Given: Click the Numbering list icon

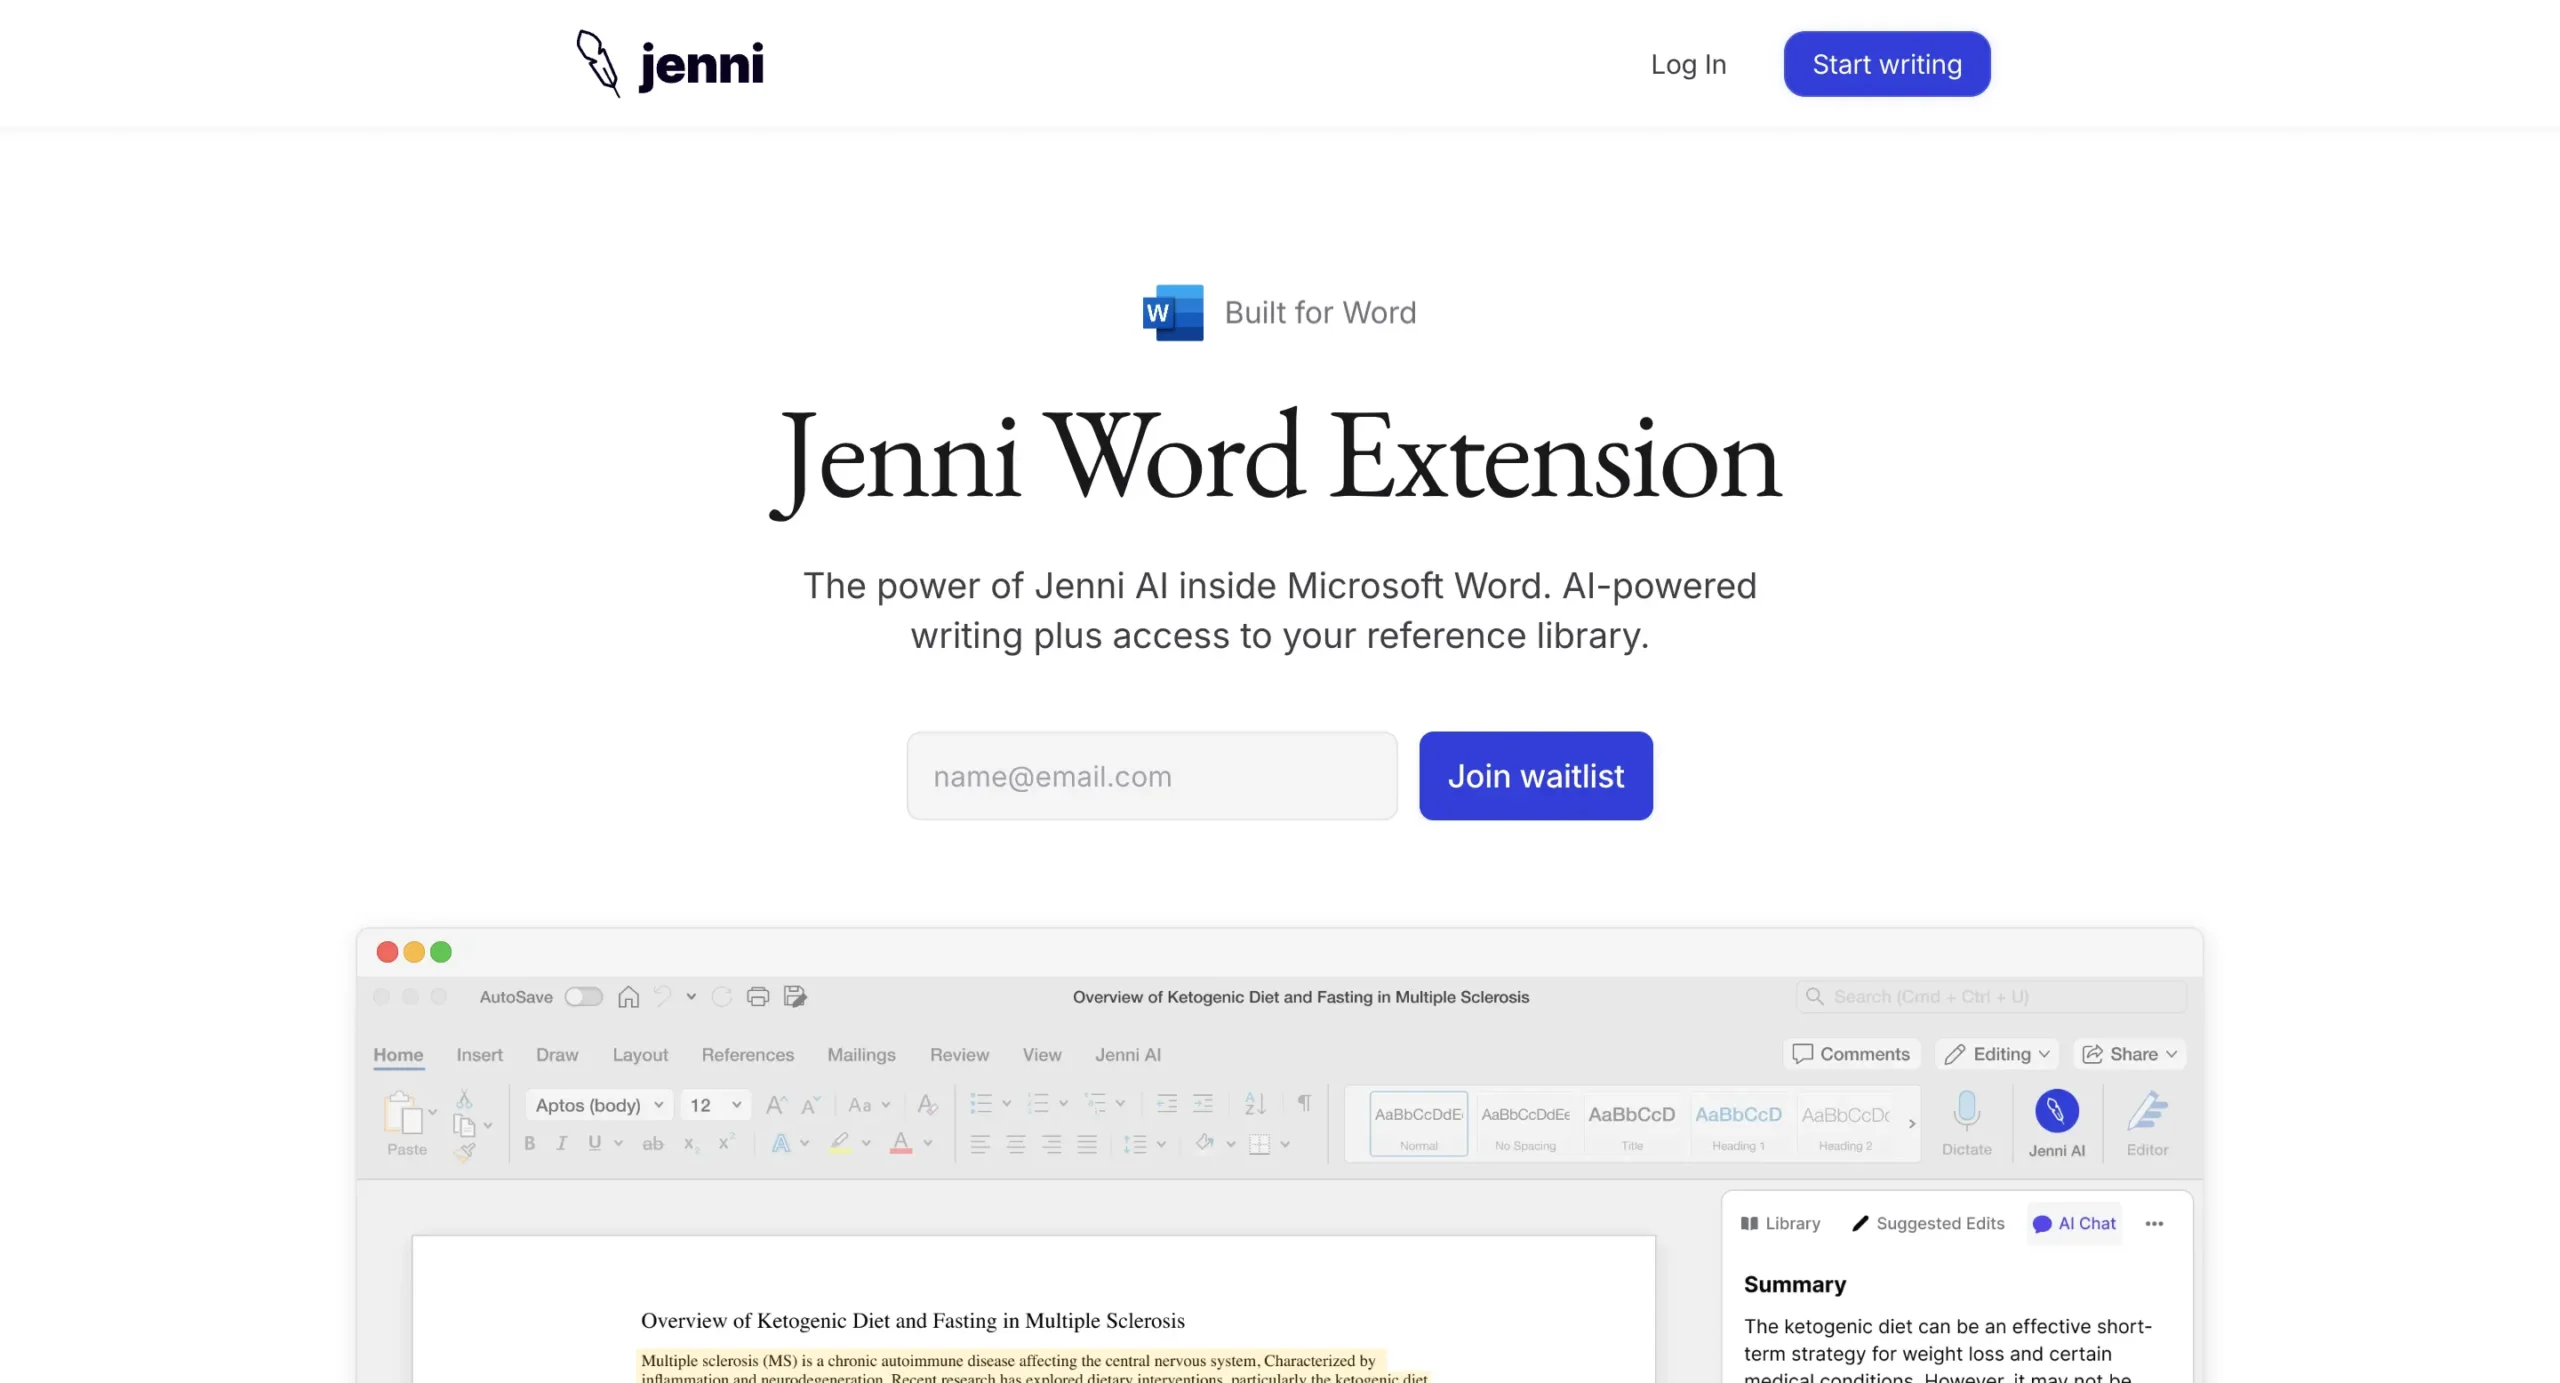Looking at the screenshot, I should [1038, 1104].
